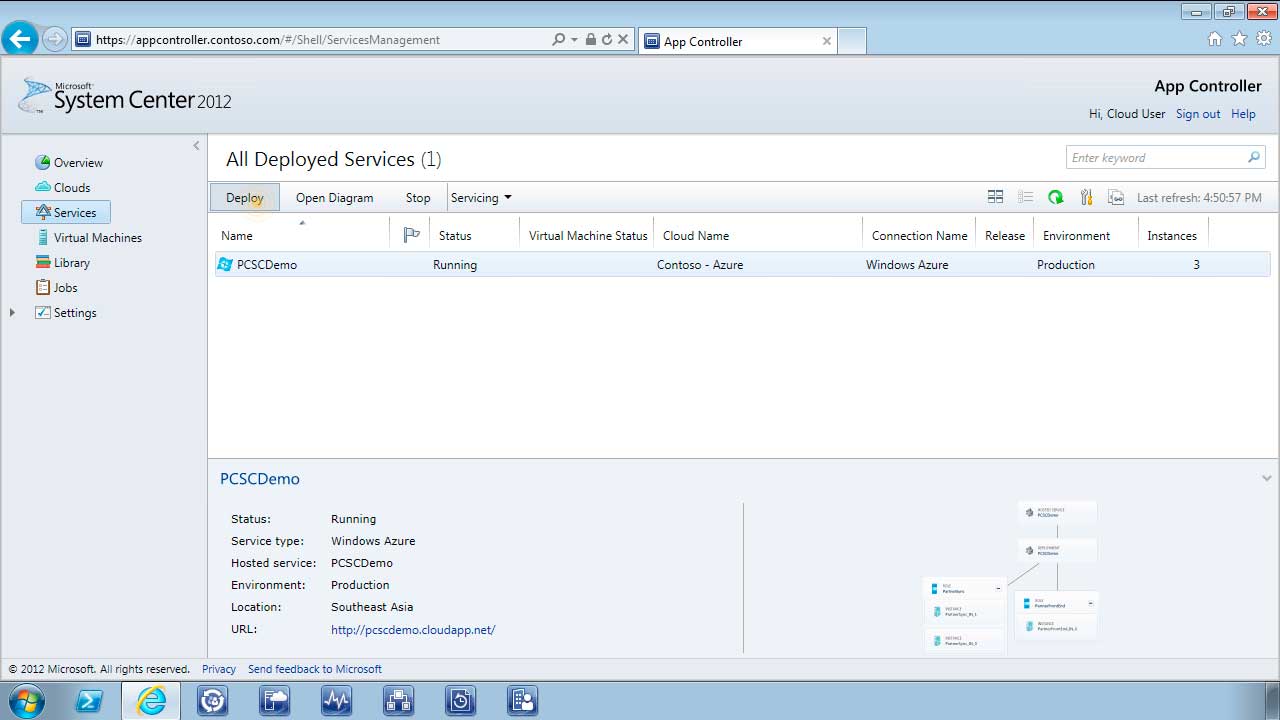
Task: Sort by Virtual Machine Status column
Action: (588, 235)
